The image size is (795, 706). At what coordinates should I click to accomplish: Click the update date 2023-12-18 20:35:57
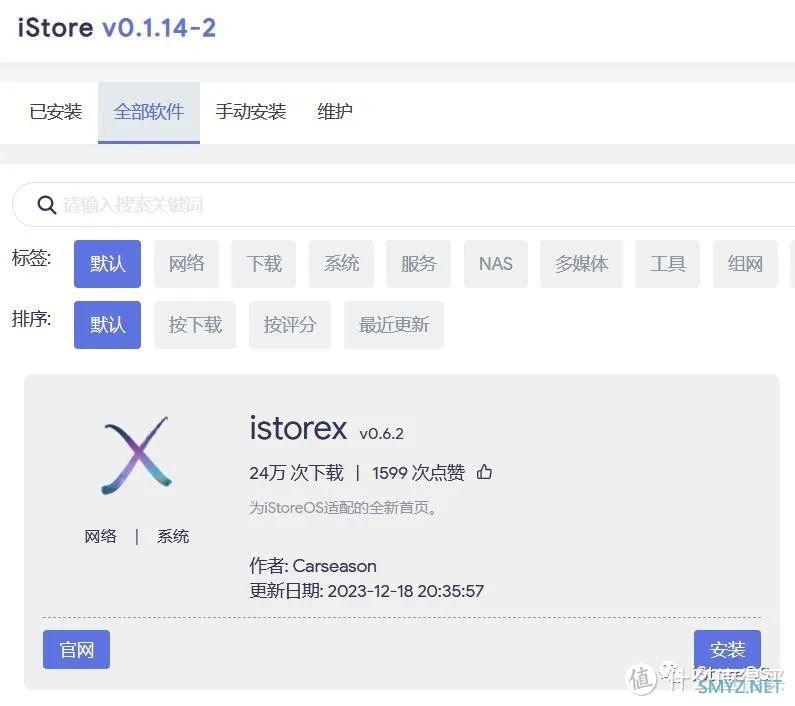(x=406, y=591)
